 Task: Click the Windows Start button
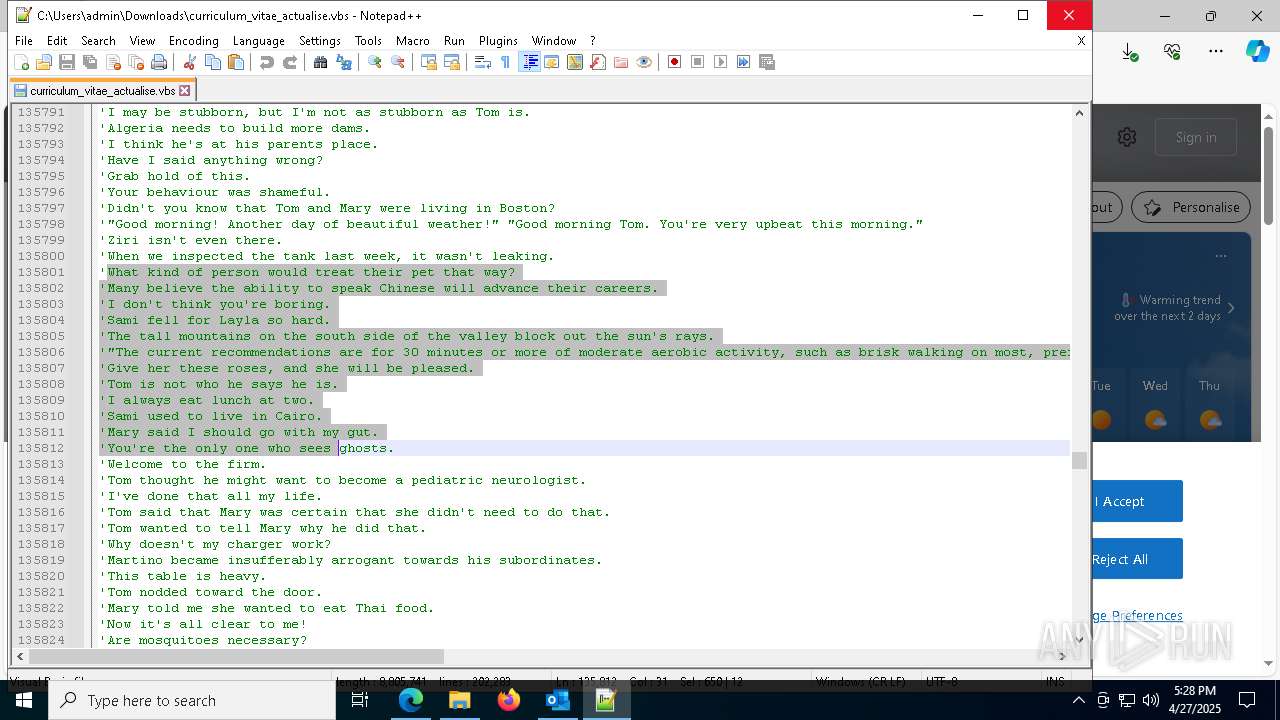(23, 700)
